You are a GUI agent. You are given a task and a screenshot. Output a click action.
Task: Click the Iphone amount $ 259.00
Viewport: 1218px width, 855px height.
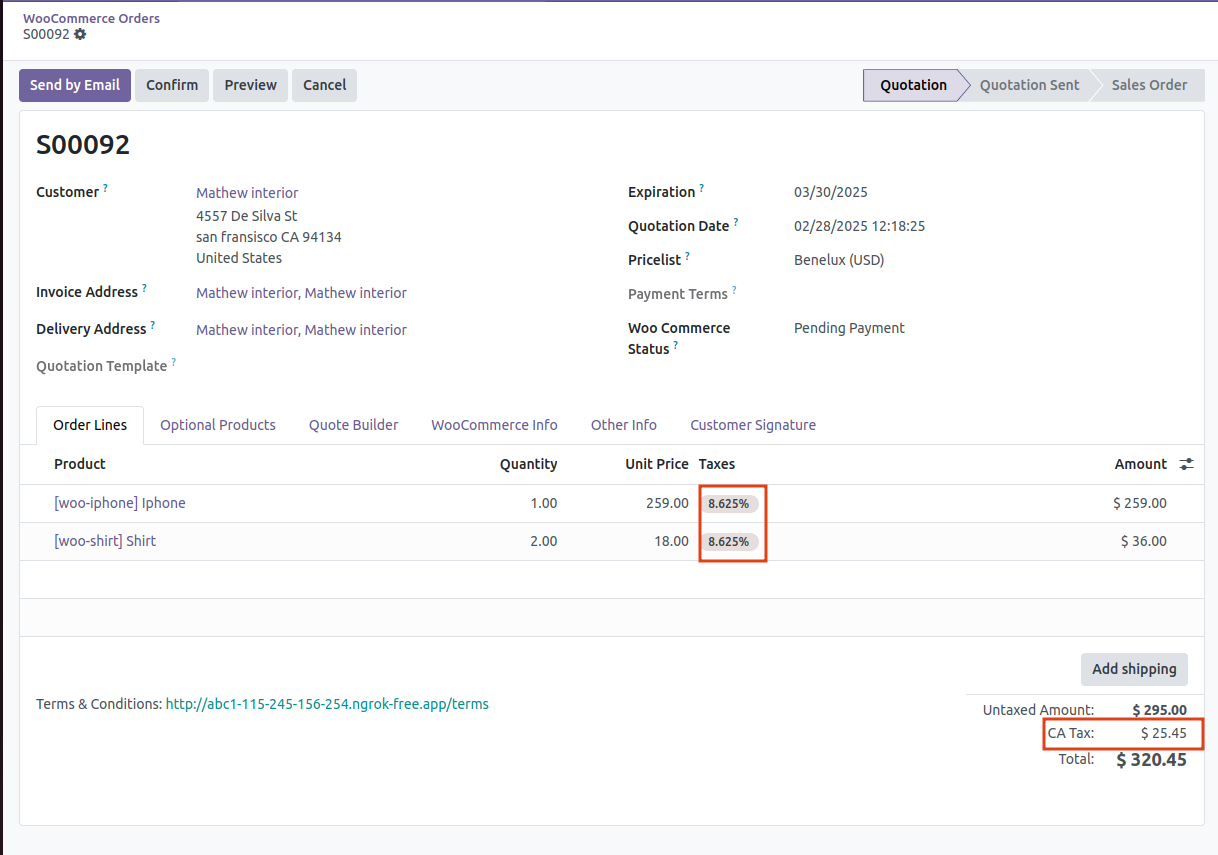point(1140,503)
